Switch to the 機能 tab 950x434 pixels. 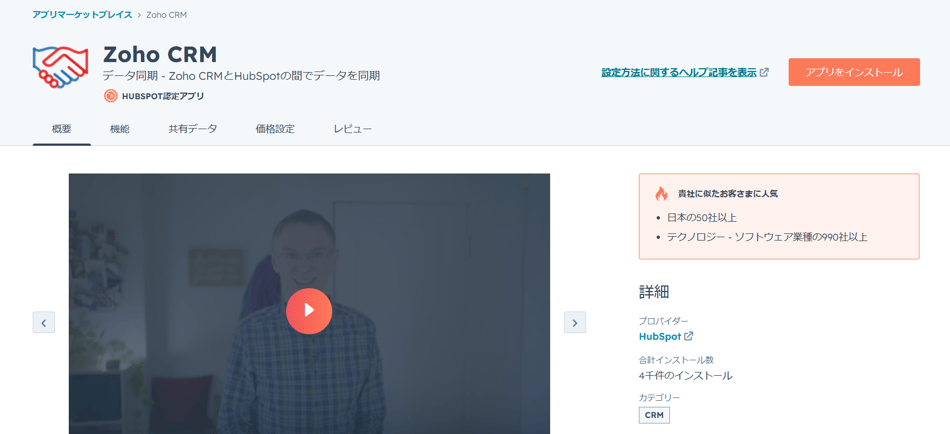[120, 129]
